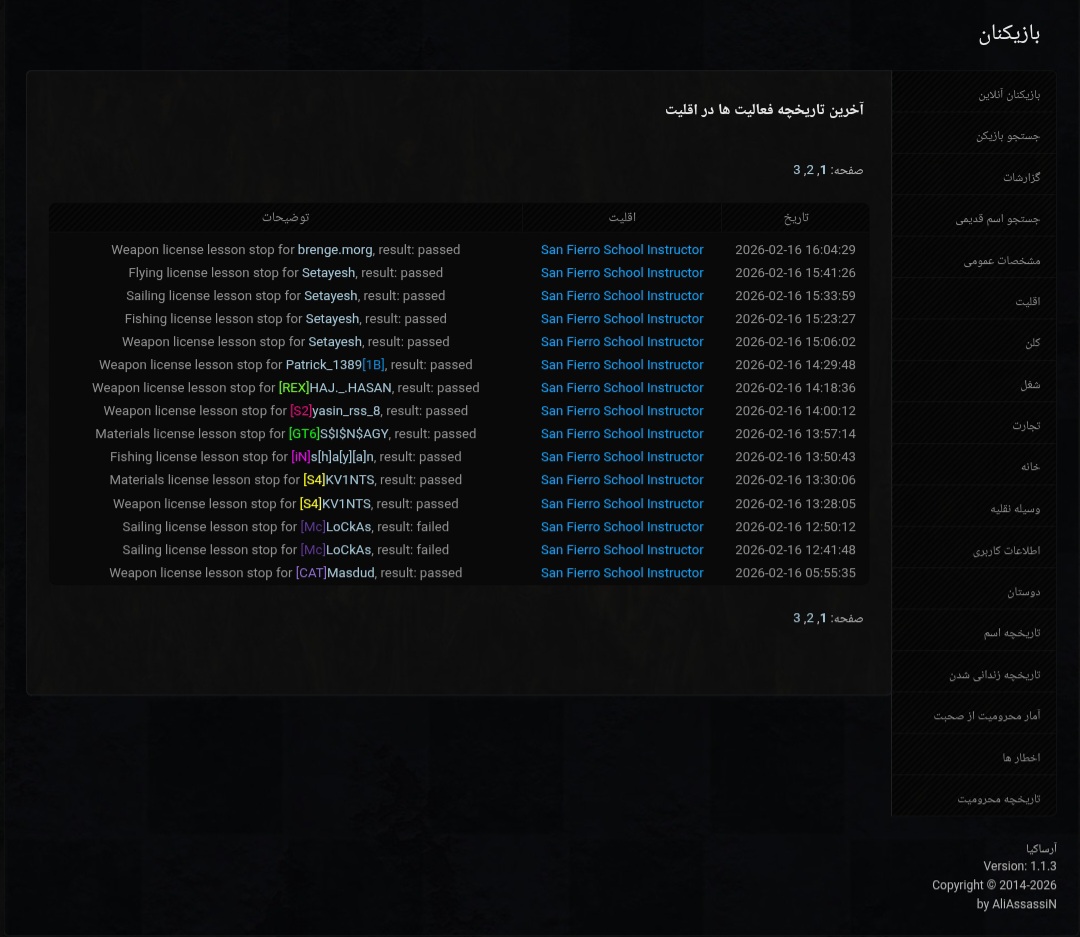View تجارت information from the sidebar

[975, 424]
